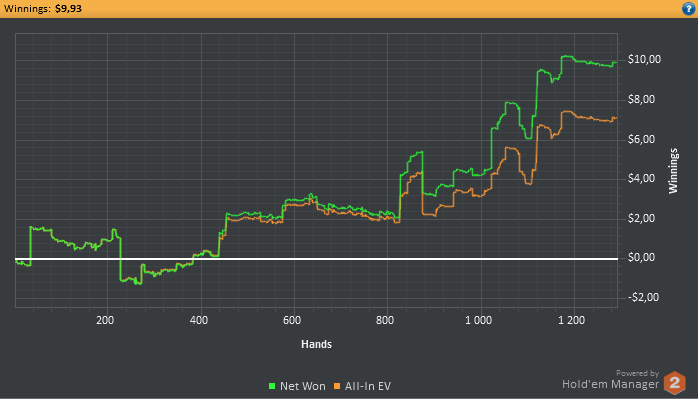
Task: Click the vertical Winnings axis title
Action: point(673,171)
